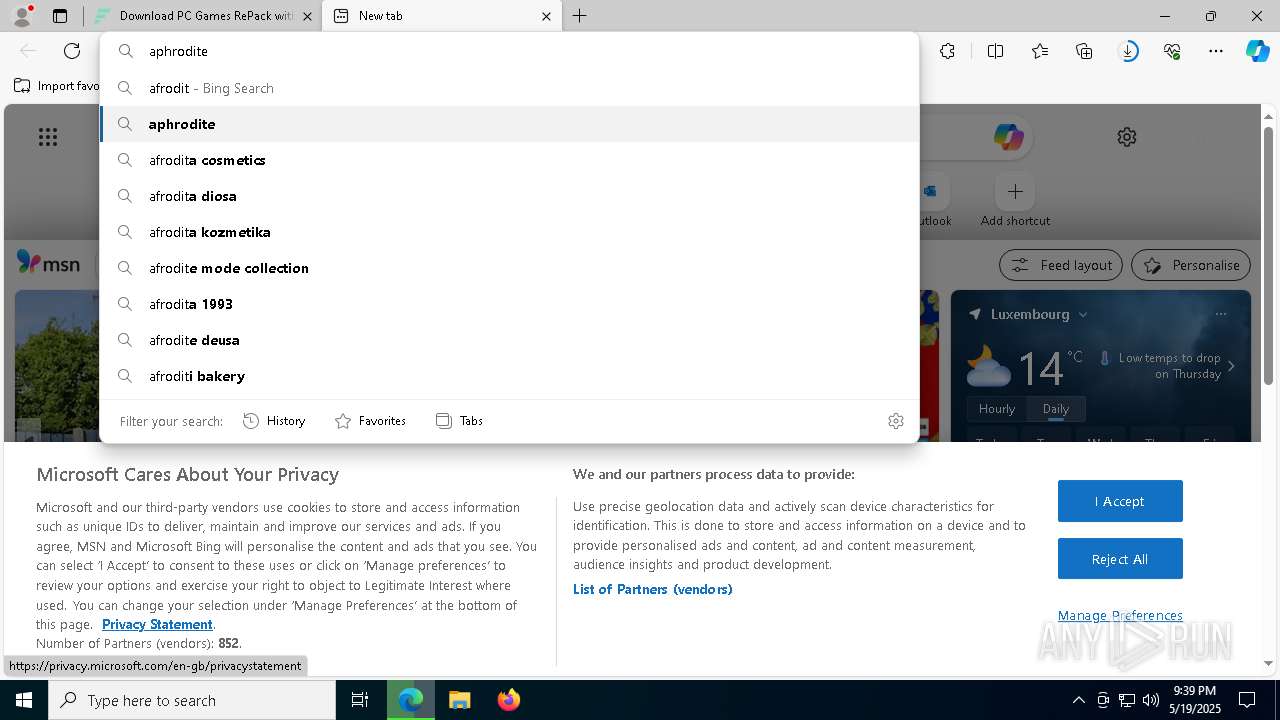This screenshot has width=1280, height=720.
Task: Show hidden tray icons chevron
Action: click(x=1078, y=700)
